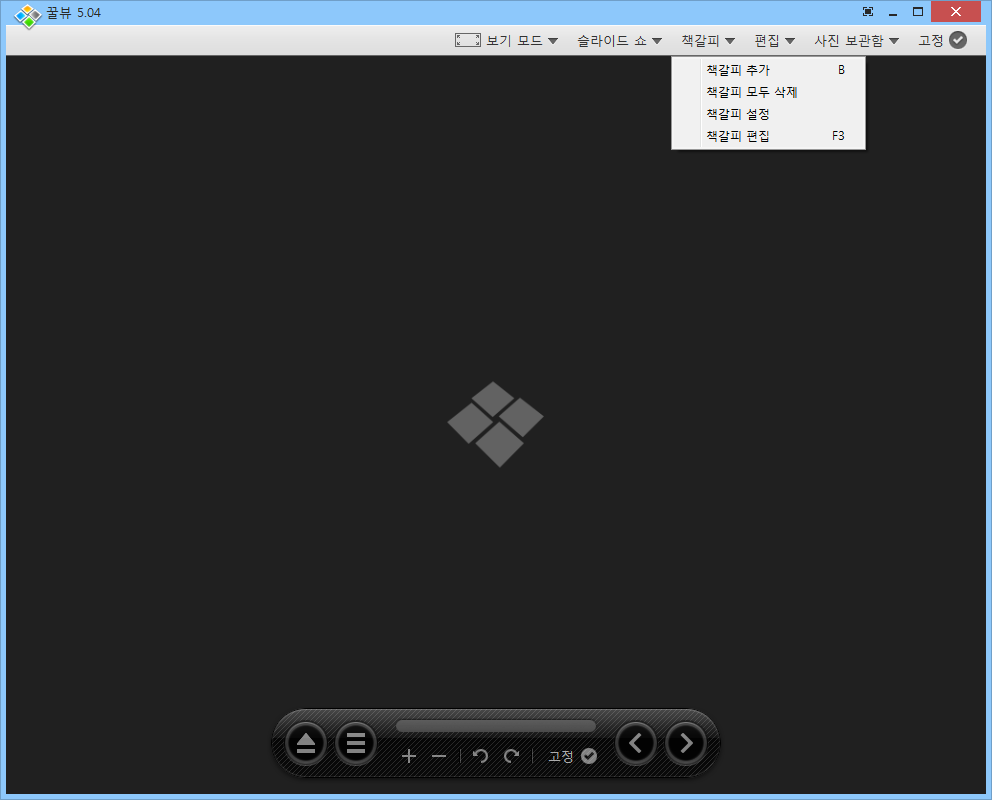The height and width of the screenshot is (800, 992).
Task: Maximize the 꿀뷰 window
Action: click(918, 11)
